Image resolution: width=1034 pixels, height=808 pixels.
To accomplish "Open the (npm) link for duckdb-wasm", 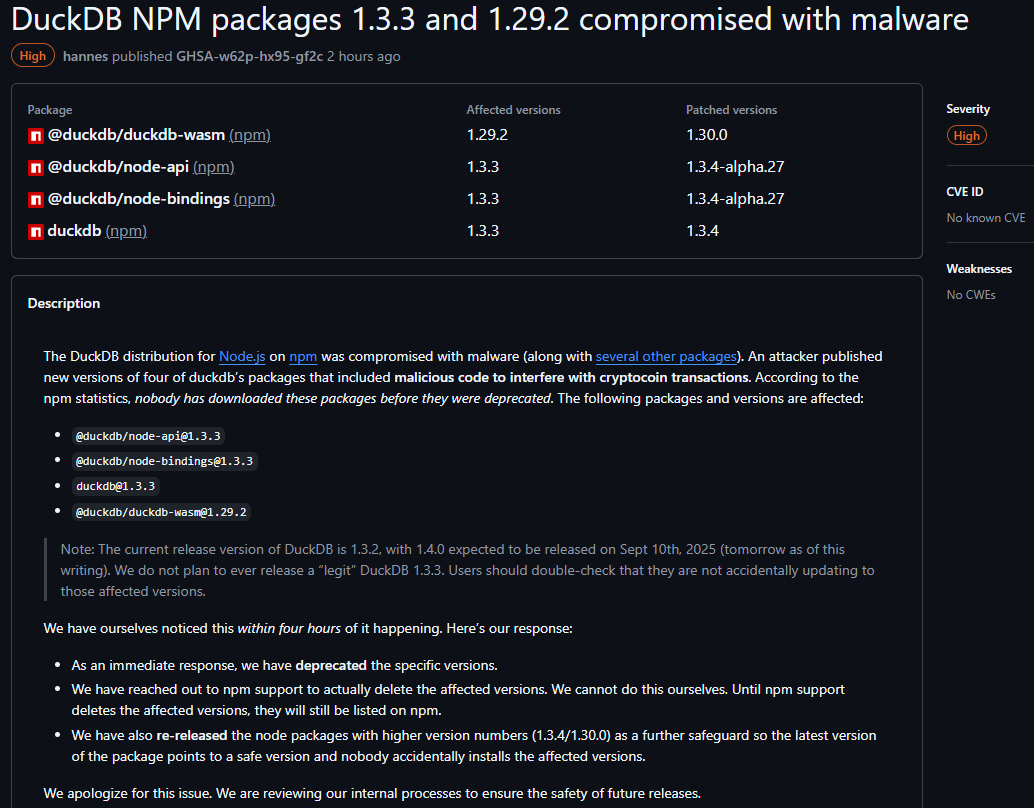I will point(250,135).
